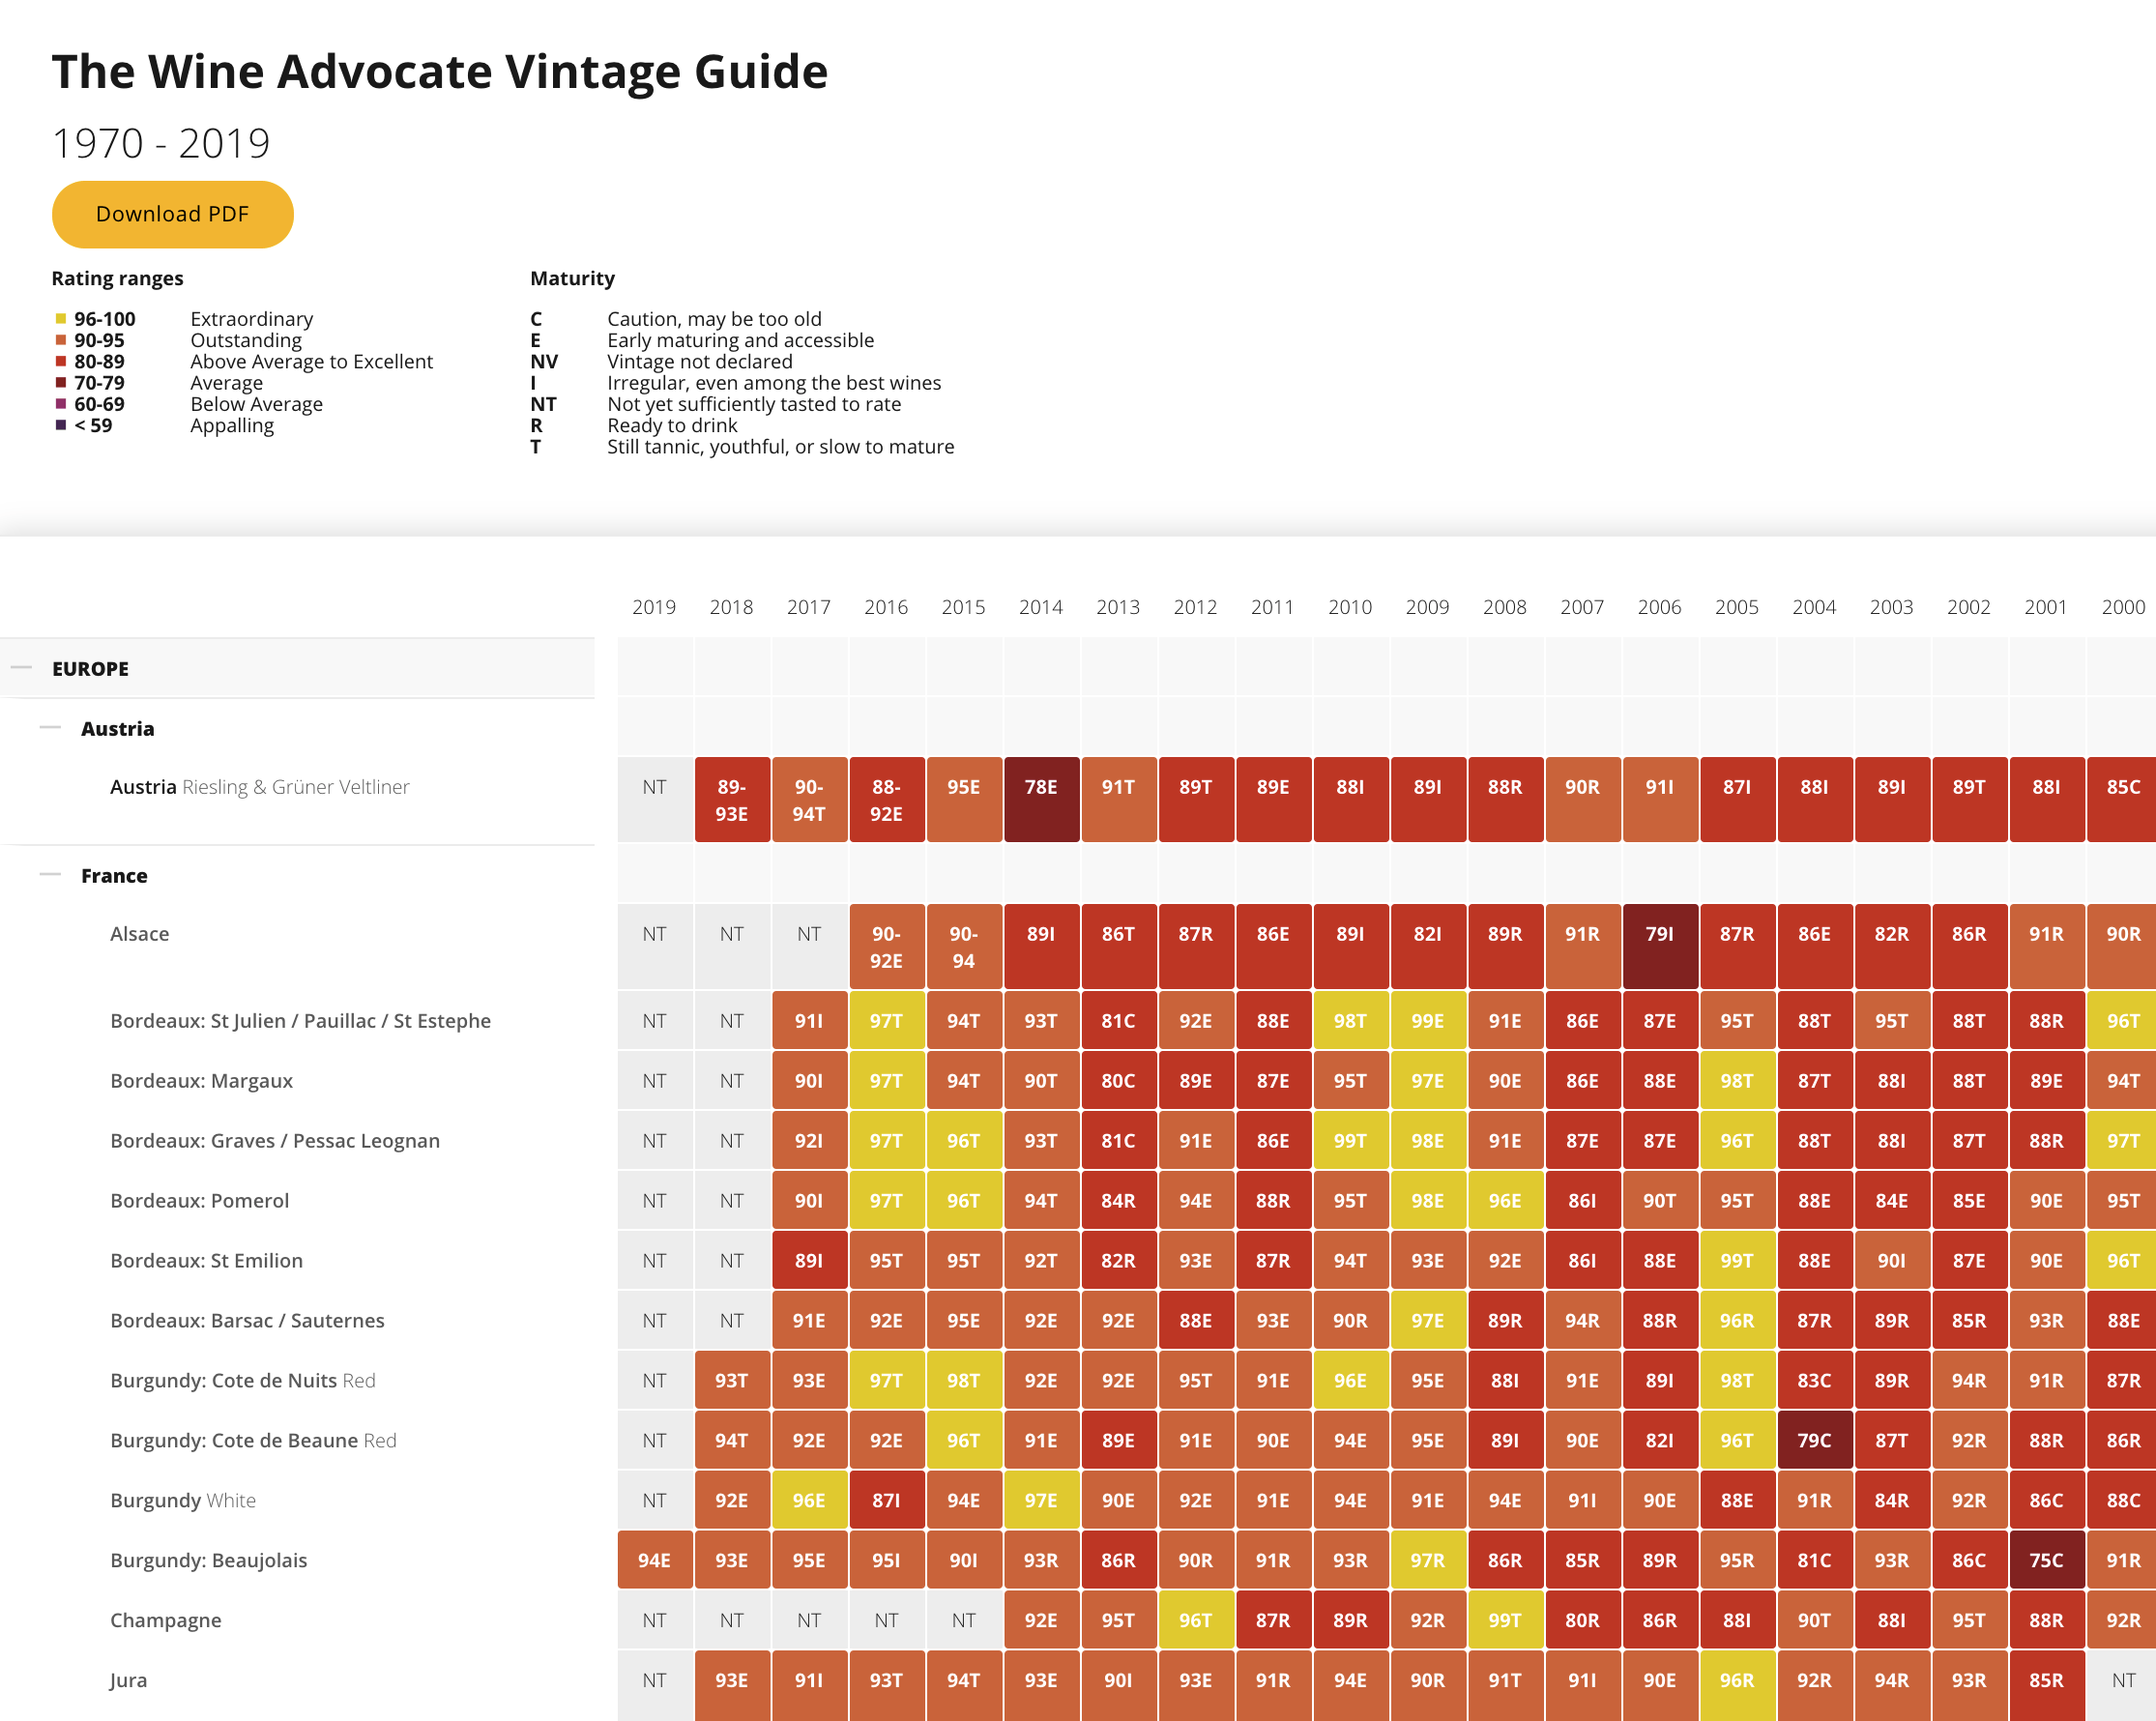Click Alsace 2006 cell rated 79I
The height and width of the screenshot is (1721, 2156).
coord(1660,947)
